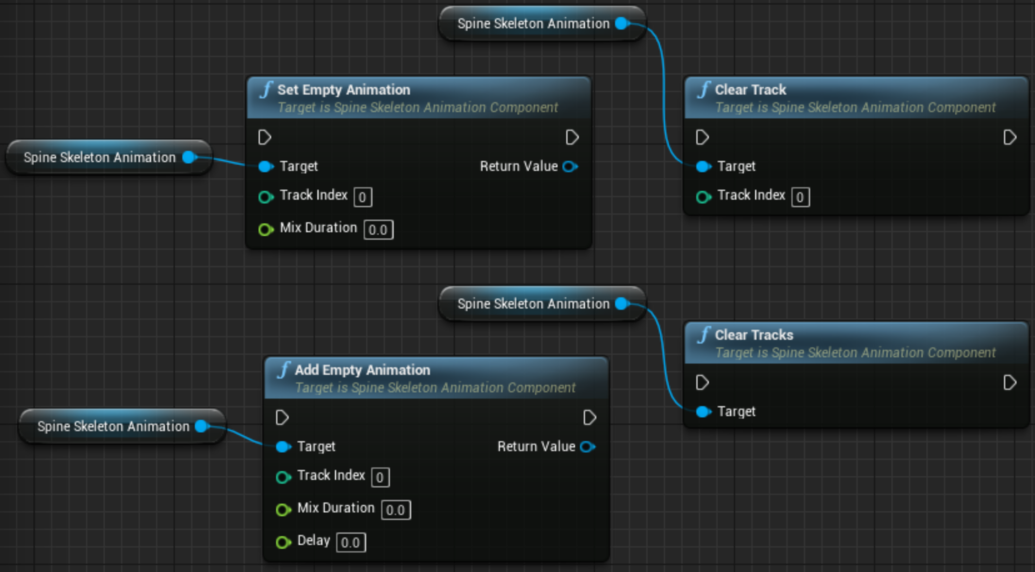Click Add Empty Animation output execution pin

tap(589, 417)
